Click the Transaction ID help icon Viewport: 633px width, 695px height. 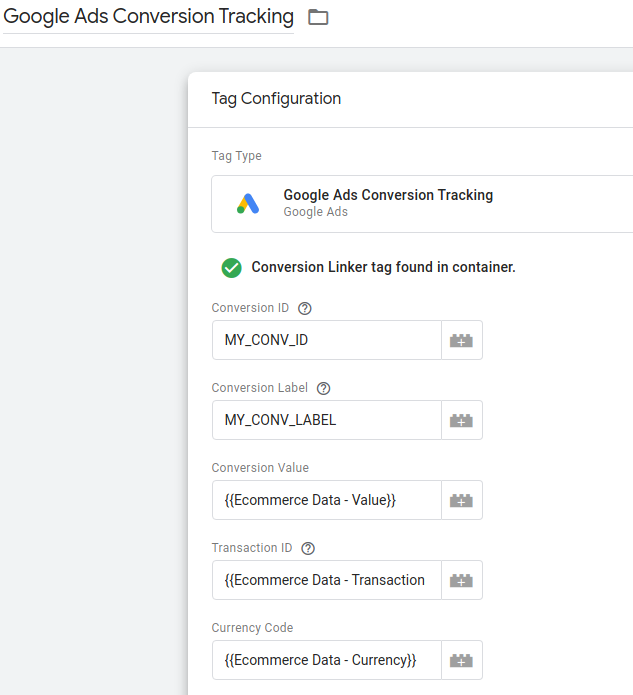pyautogui.click(x=308, y=548)
